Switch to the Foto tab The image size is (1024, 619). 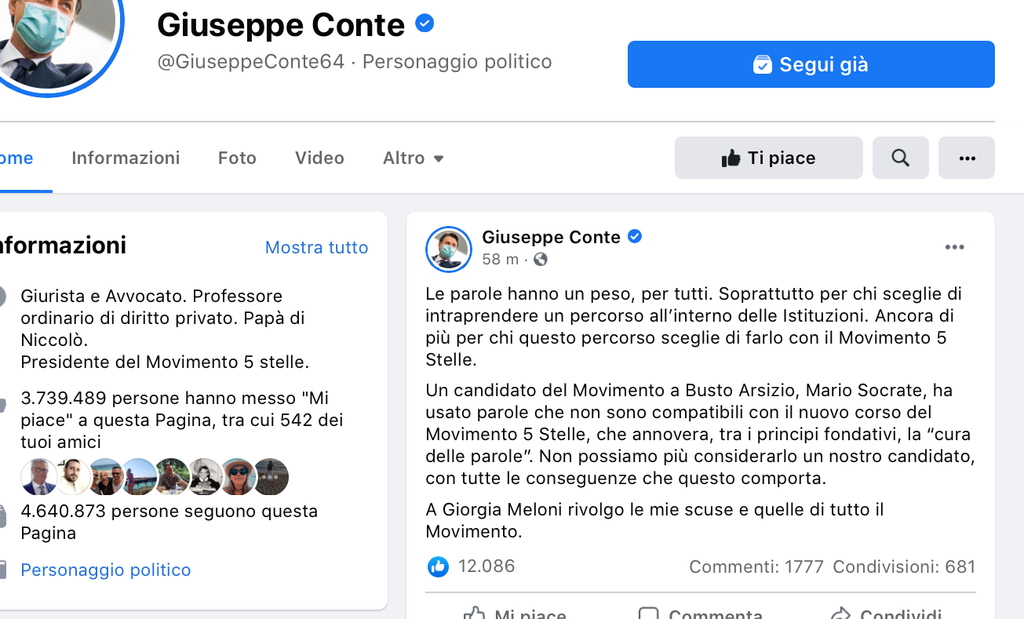(x=237, y=158)
